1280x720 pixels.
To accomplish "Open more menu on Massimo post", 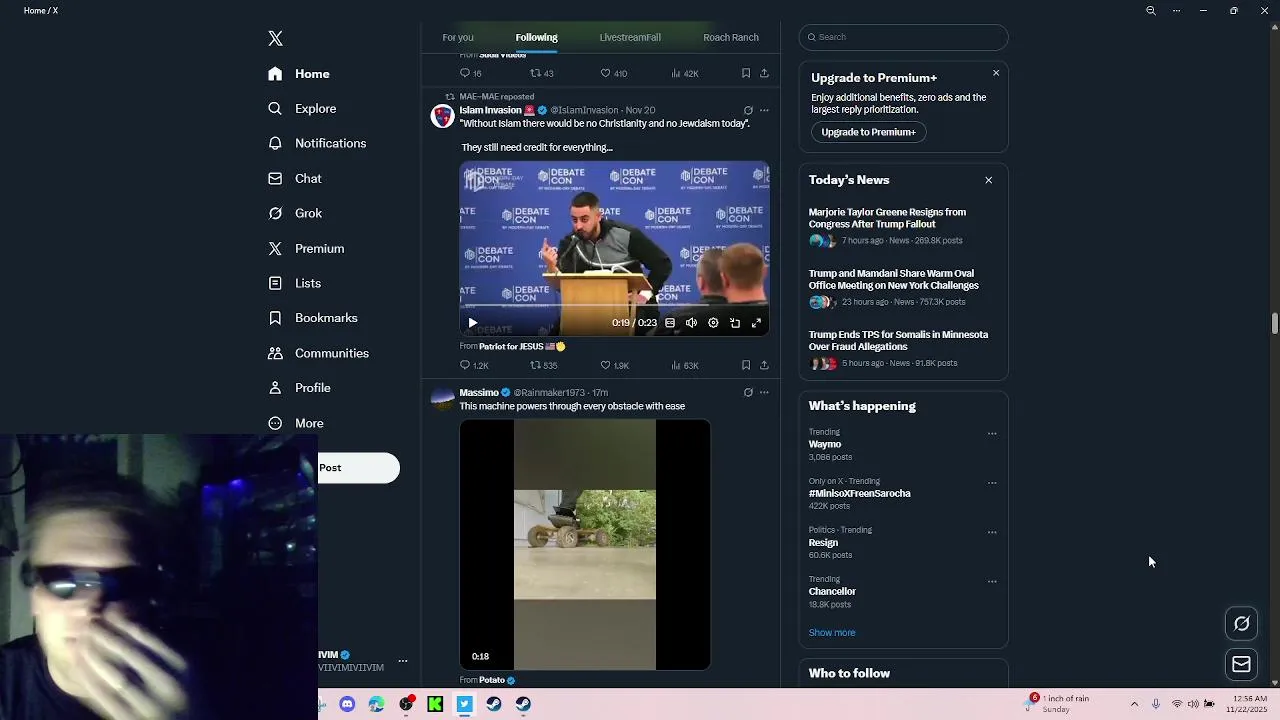I will pyautogui.click(x=764, y=393).
